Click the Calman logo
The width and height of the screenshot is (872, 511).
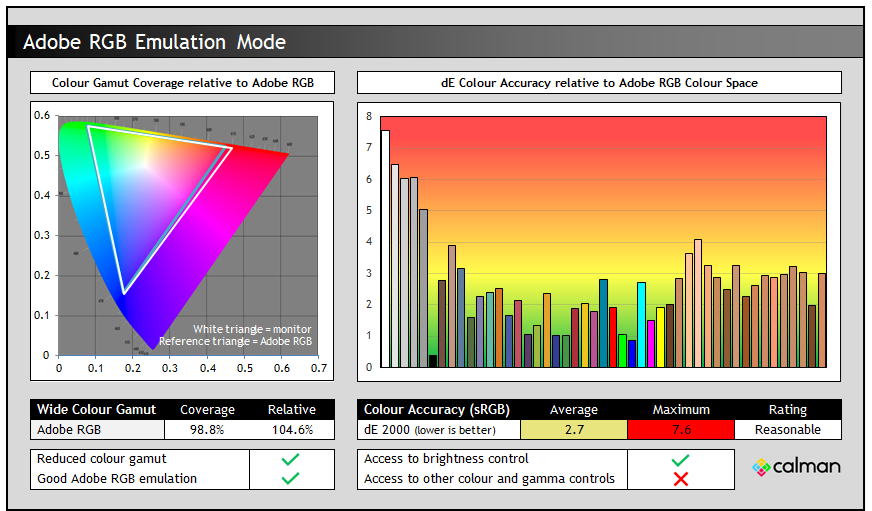click(796, 466)
